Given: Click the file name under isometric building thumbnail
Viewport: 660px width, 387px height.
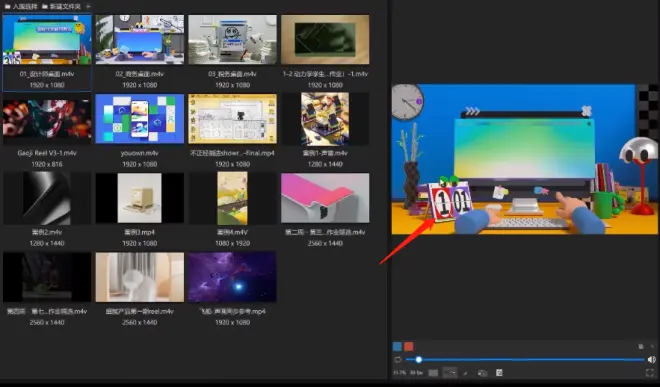Looking at the screenshot, I should [325, 153].
